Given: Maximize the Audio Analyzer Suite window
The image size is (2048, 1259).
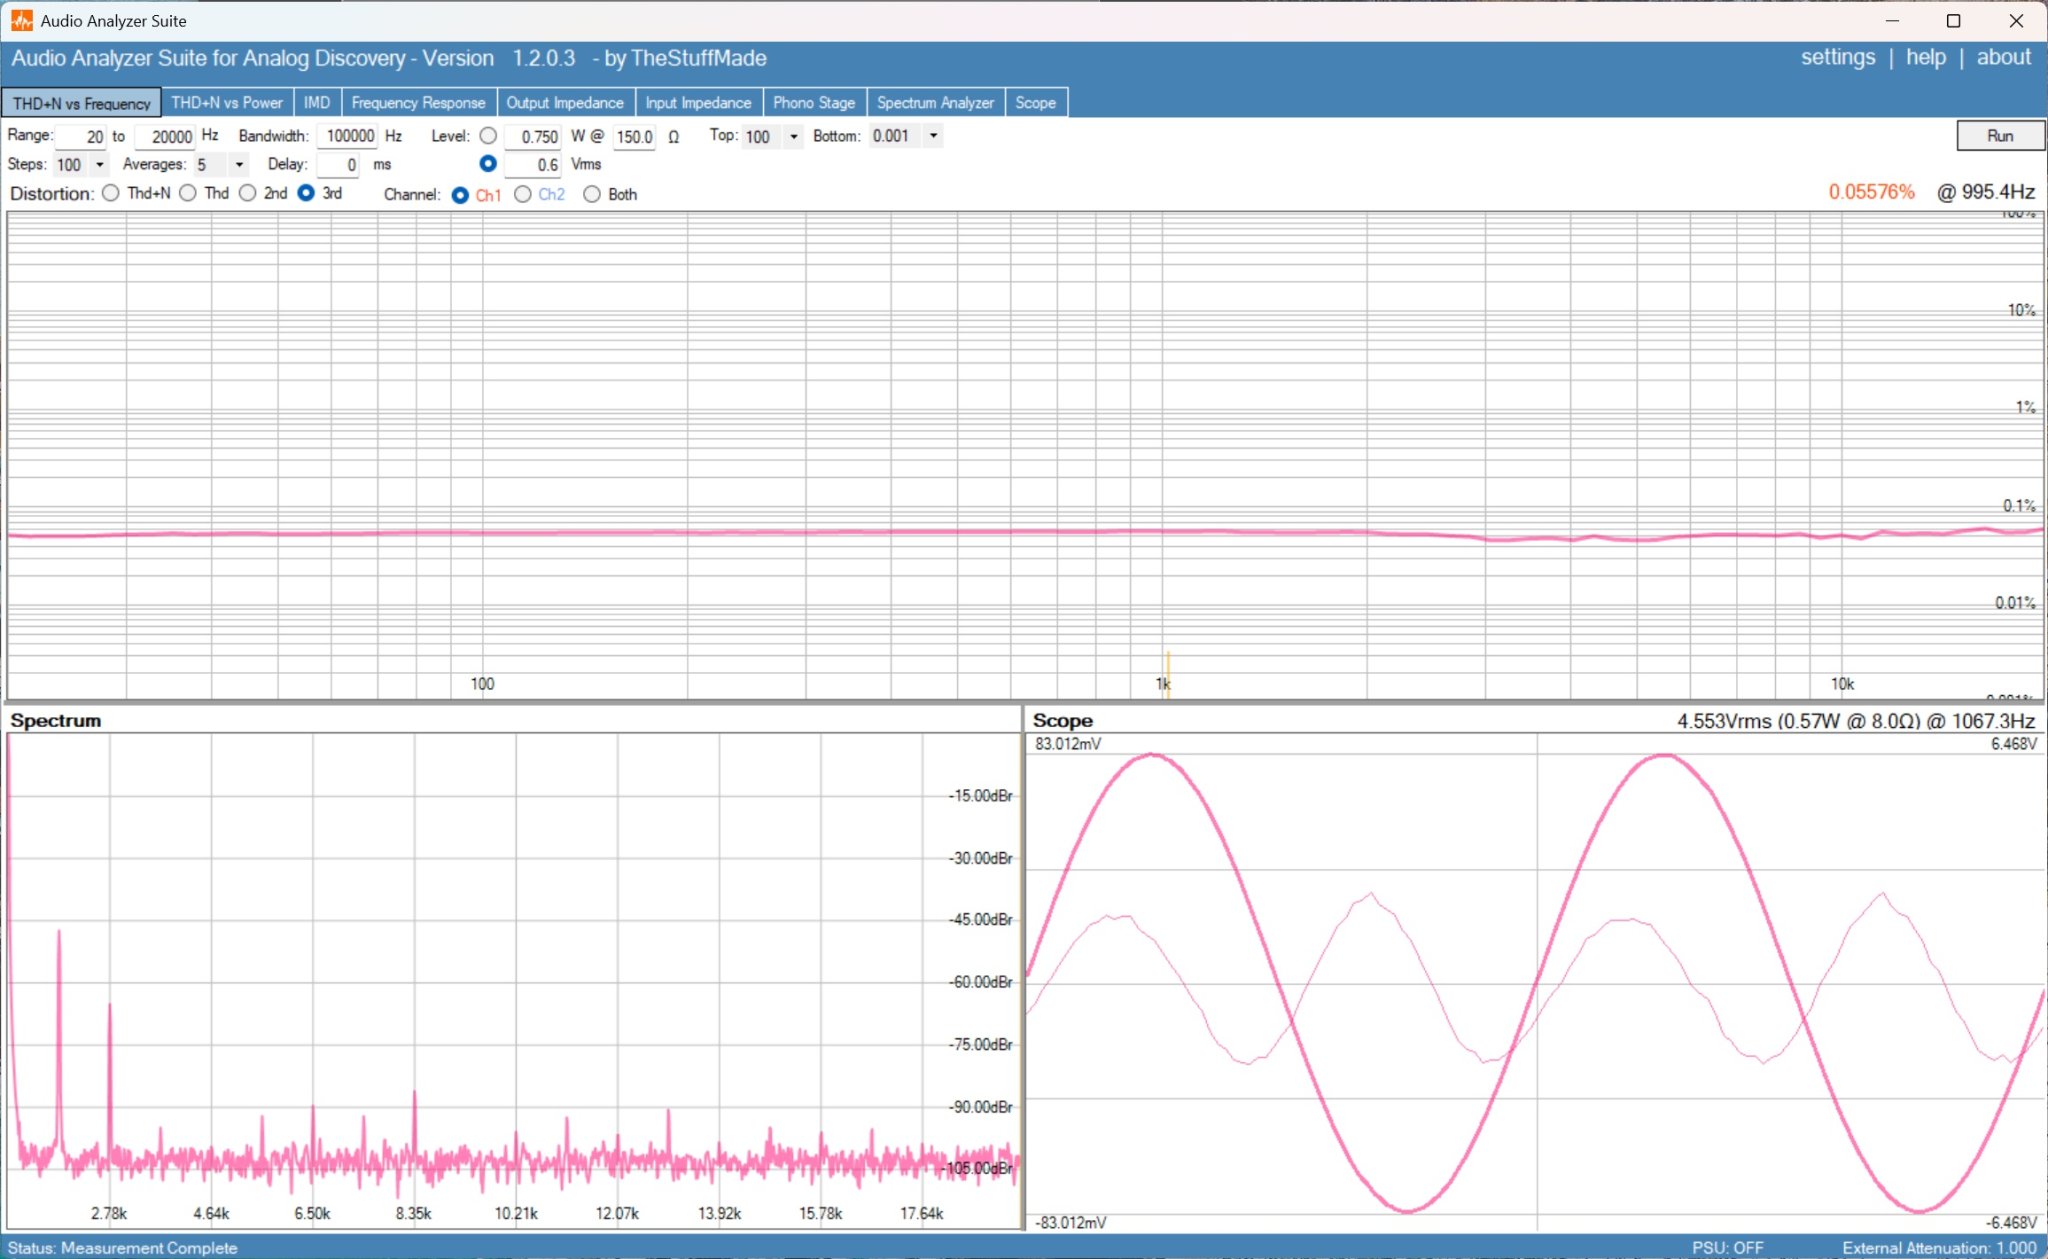Looking at the screenshot, I should coord(1954,20).
